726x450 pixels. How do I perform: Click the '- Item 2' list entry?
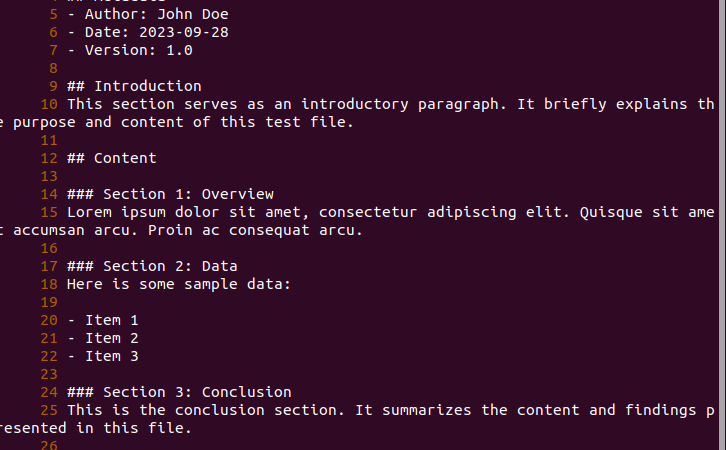click(103, 338)
